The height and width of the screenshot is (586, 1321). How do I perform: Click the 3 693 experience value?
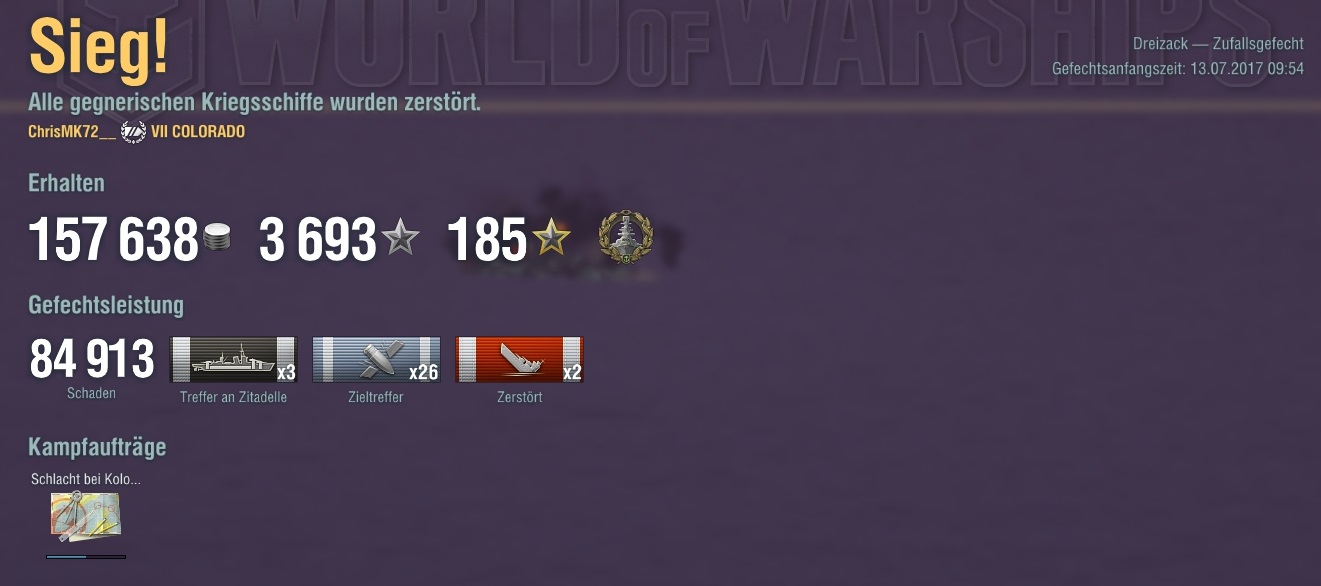tap(317, 241)
